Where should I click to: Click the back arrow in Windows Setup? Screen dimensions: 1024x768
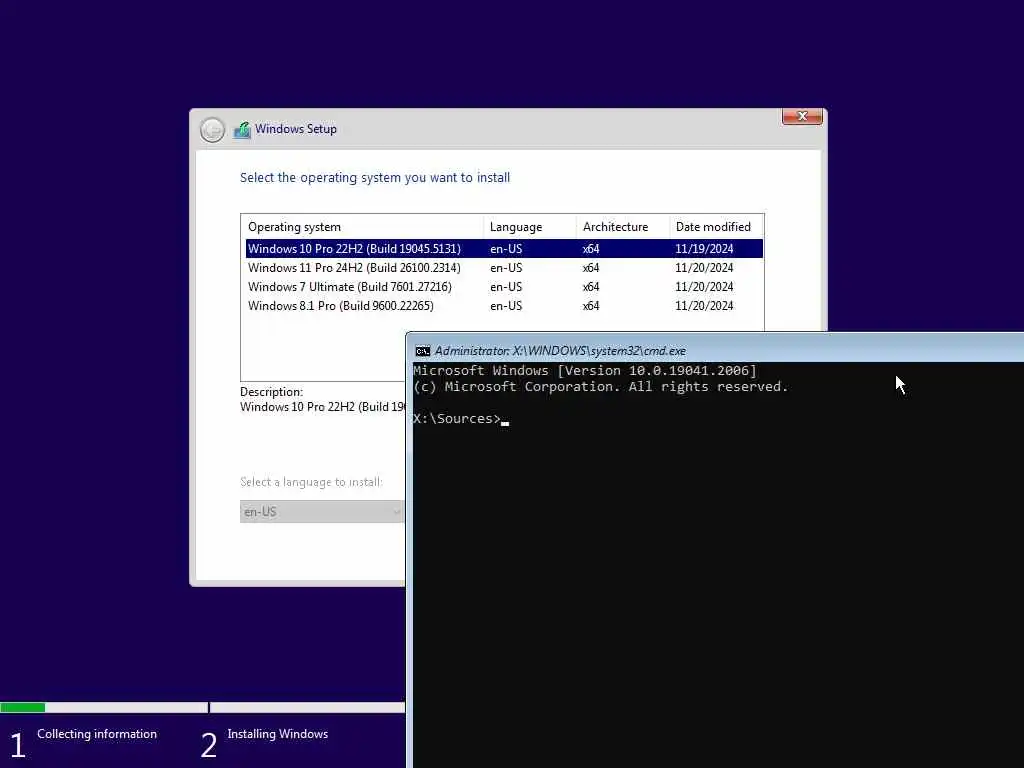click(x=212, y=130)
